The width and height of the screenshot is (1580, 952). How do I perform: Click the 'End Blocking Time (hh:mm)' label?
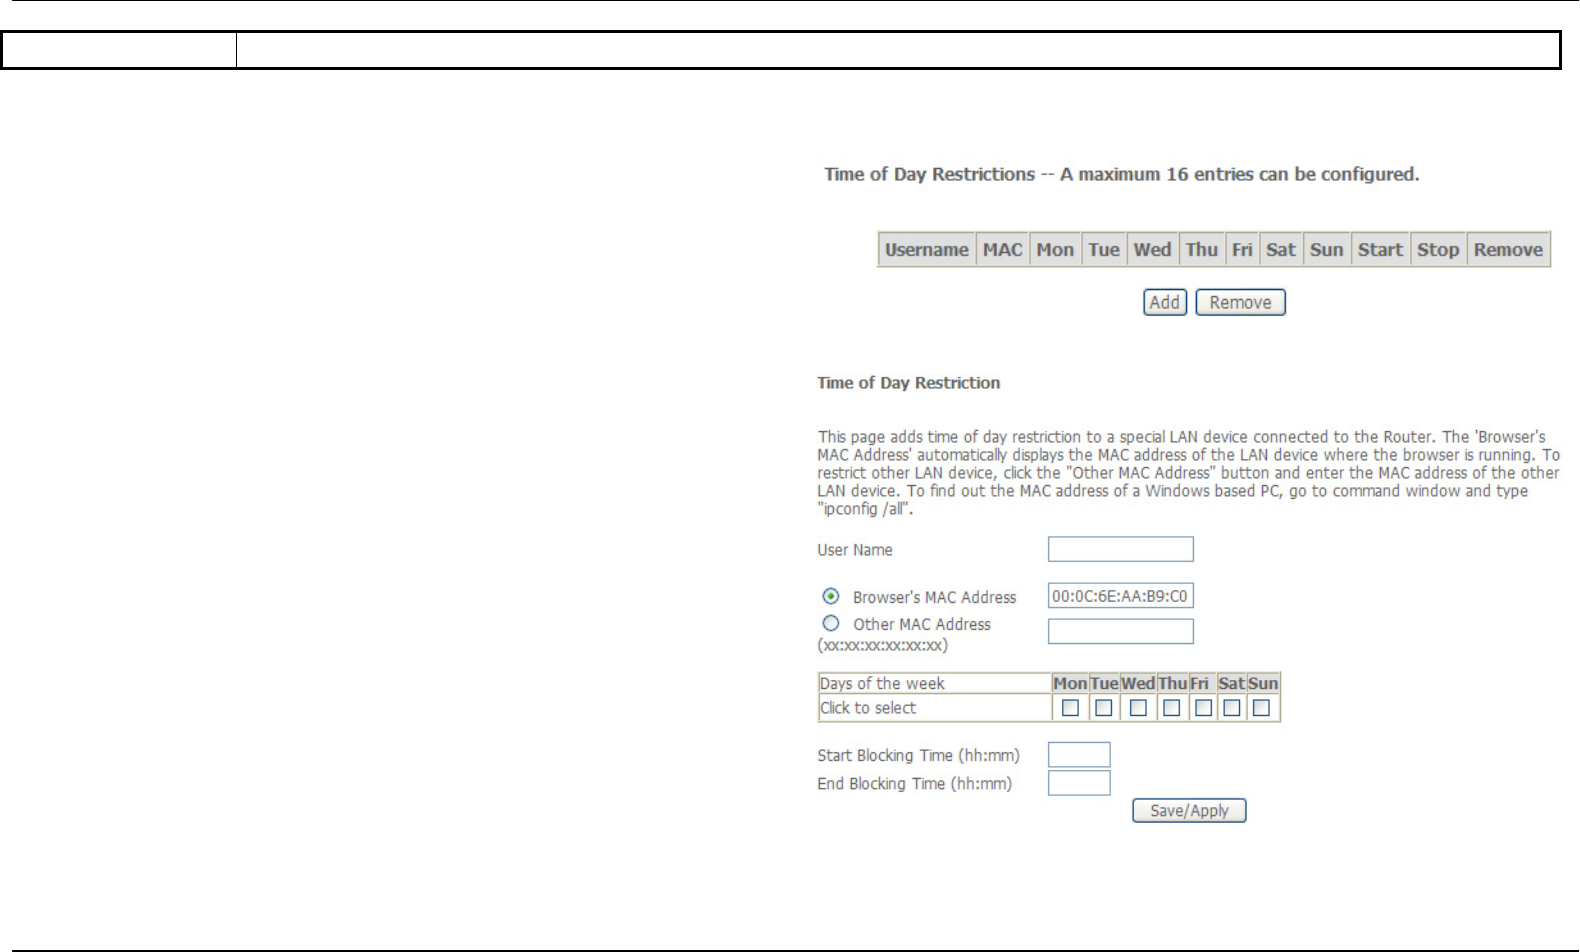(x=914, y=784)
